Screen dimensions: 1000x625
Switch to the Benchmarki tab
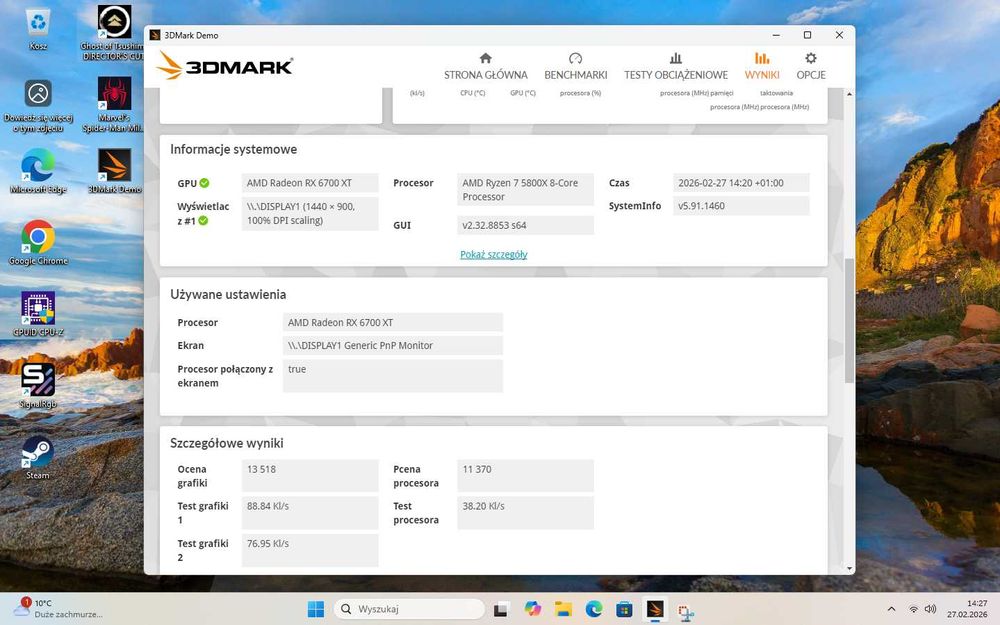pyautogui.click(x=575, y=66)
